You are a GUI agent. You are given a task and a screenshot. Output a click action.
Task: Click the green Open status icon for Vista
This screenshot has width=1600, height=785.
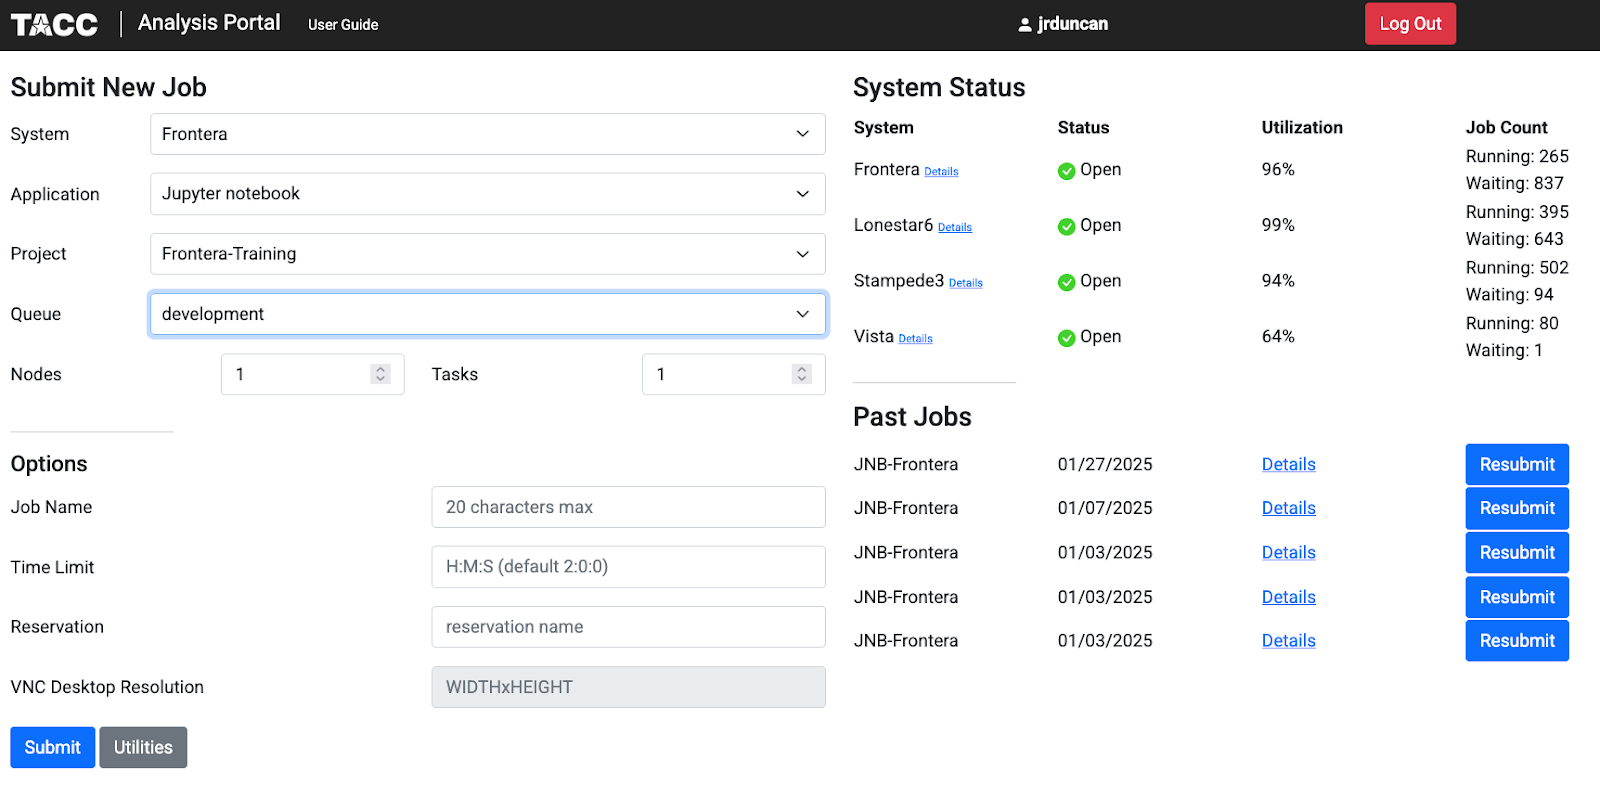(1066, 338)
